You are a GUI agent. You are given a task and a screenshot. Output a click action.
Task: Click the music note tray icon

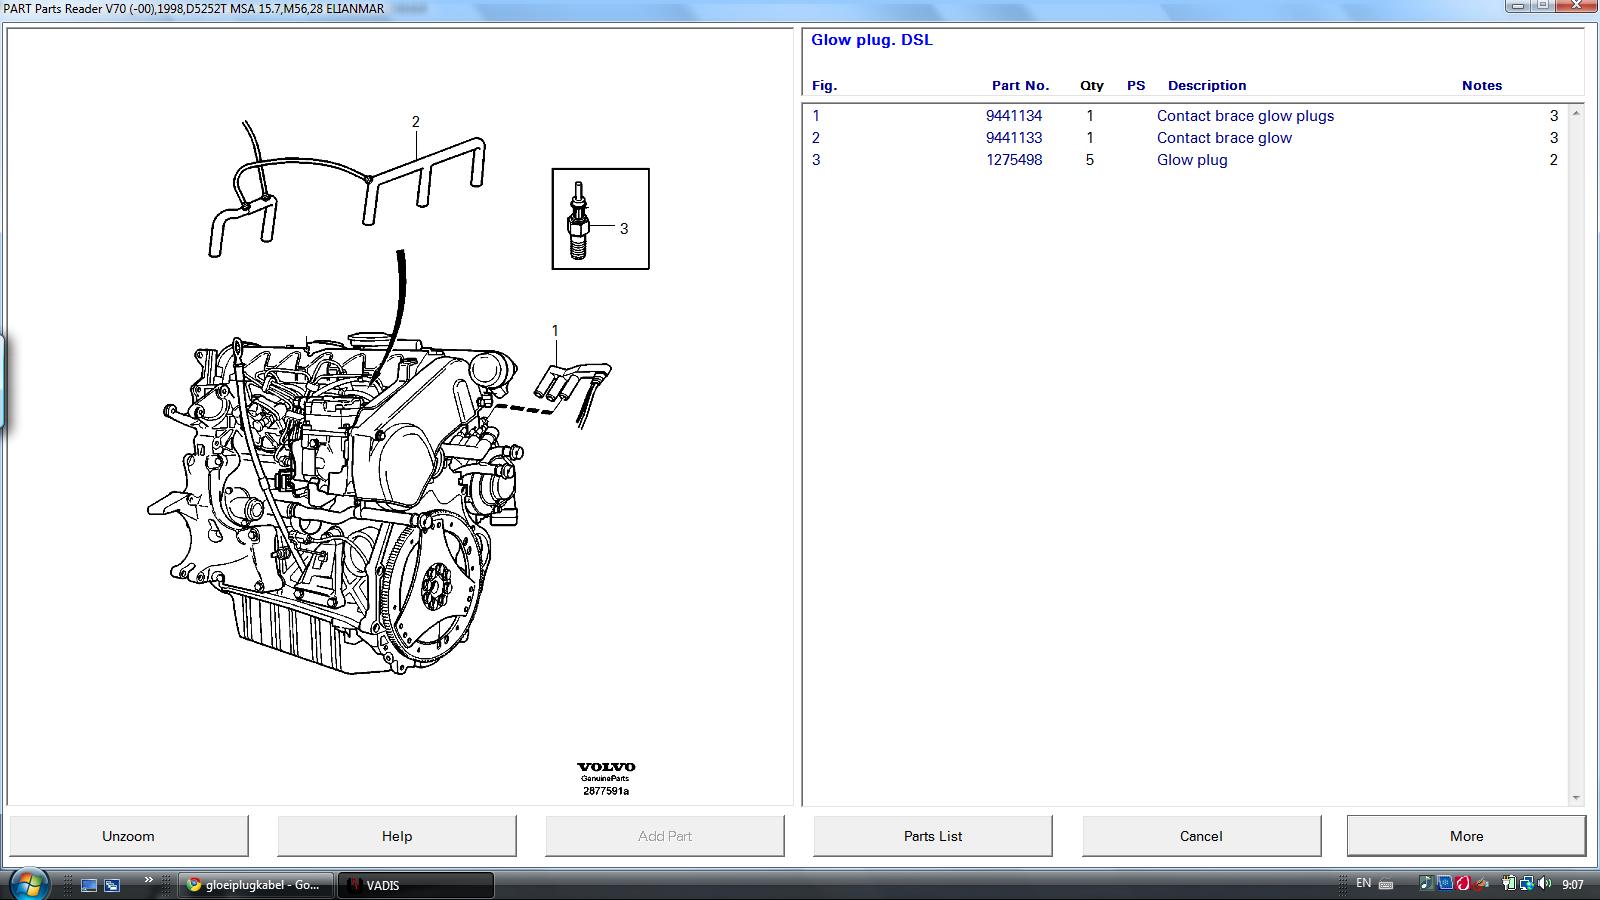1426,884
